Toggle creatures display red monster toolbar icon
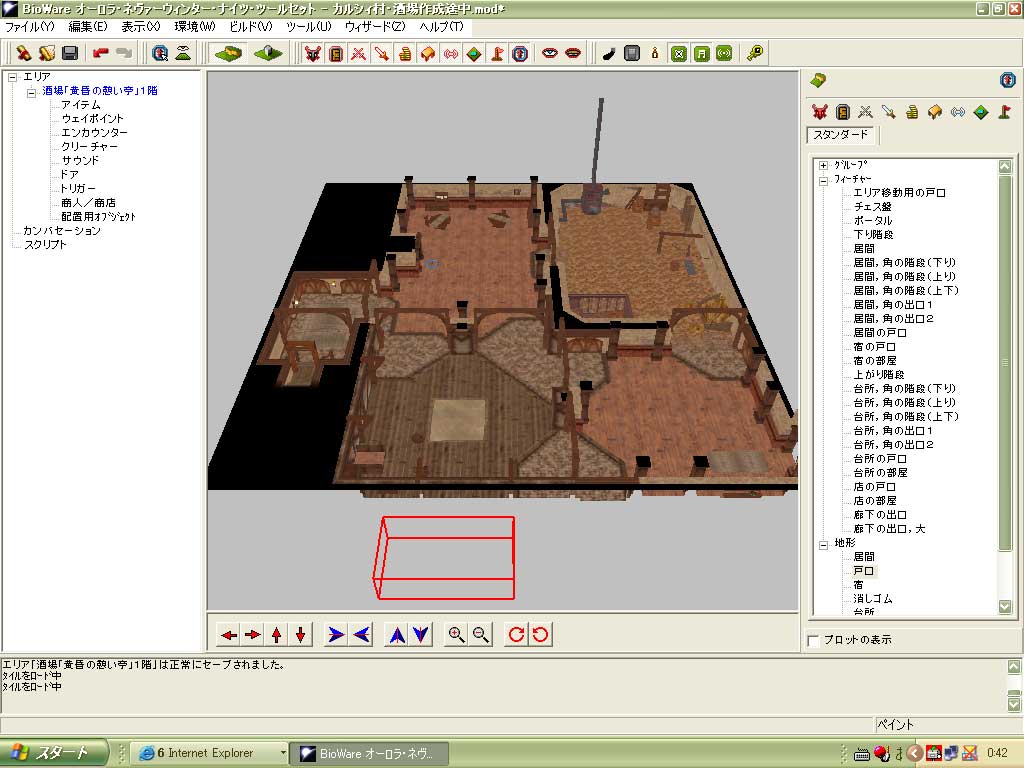 click(x=313, y=53)
